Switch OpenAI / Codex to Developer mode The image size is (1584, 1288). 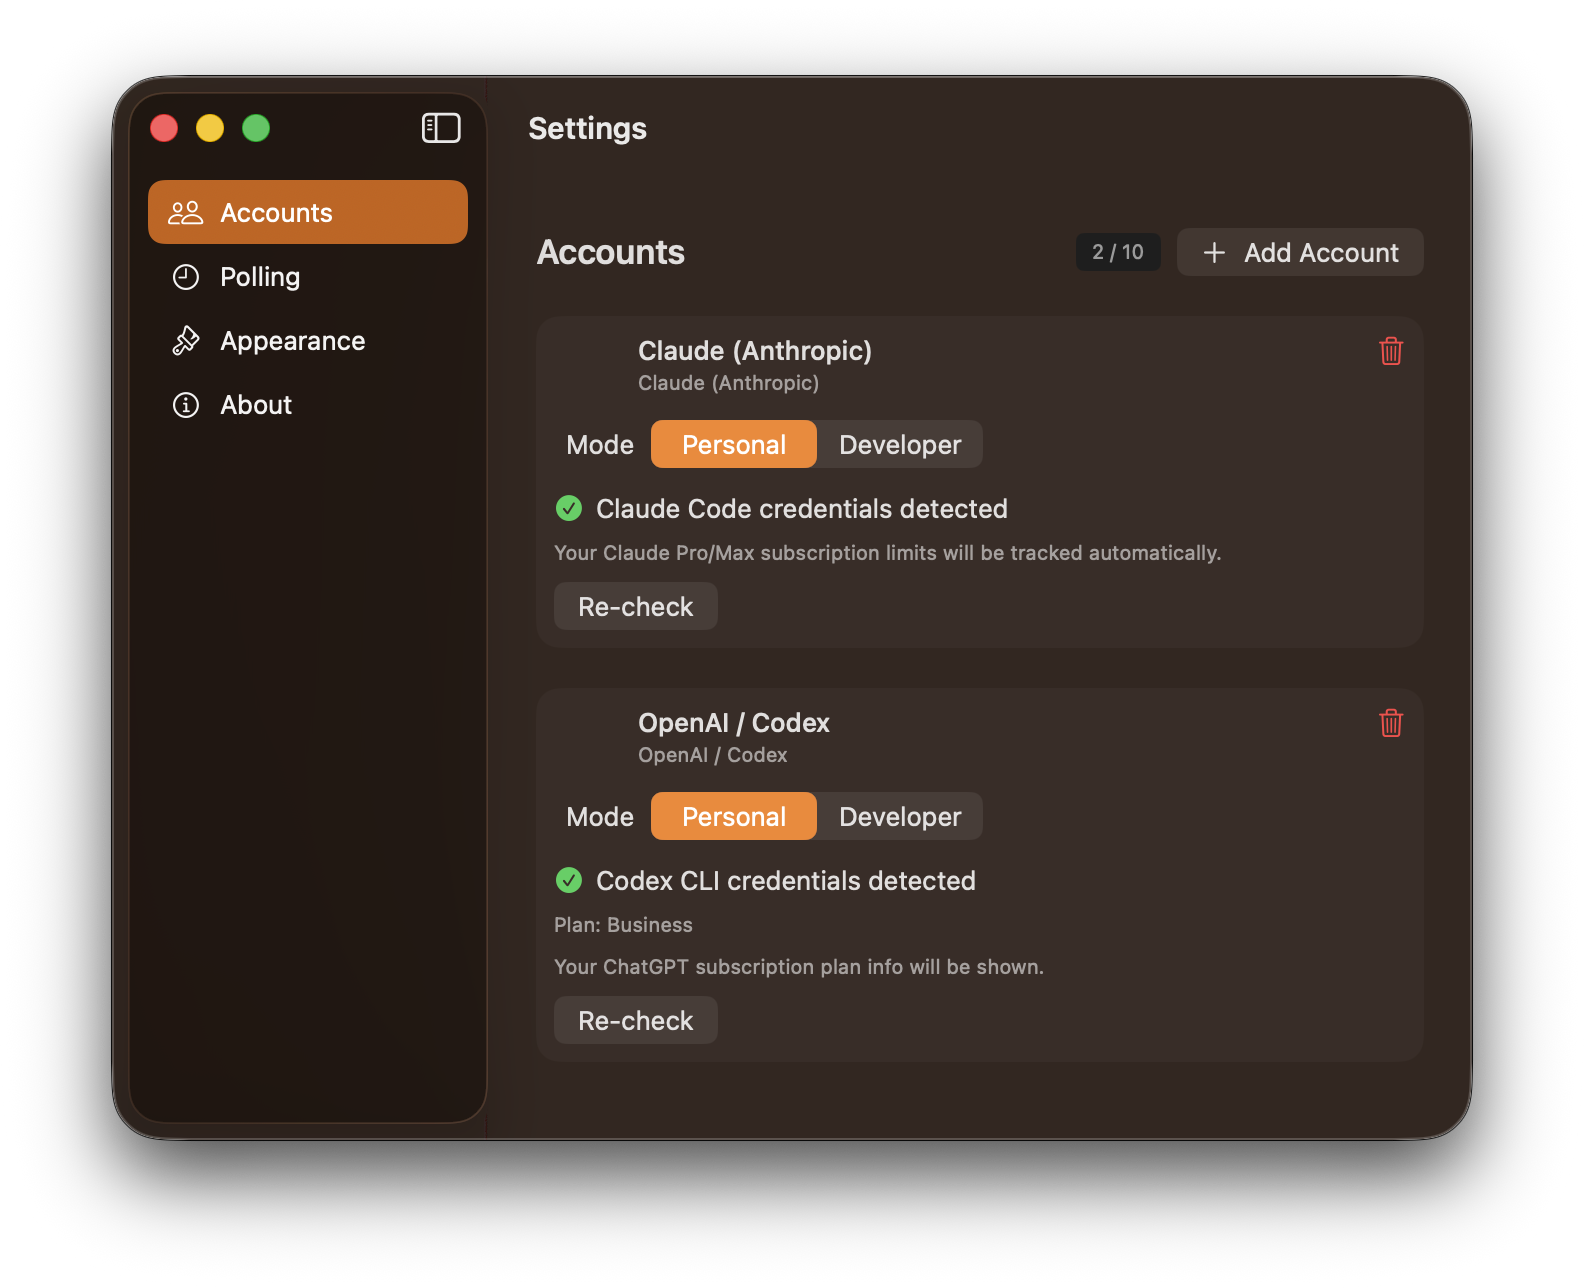(x=900, y=816)
